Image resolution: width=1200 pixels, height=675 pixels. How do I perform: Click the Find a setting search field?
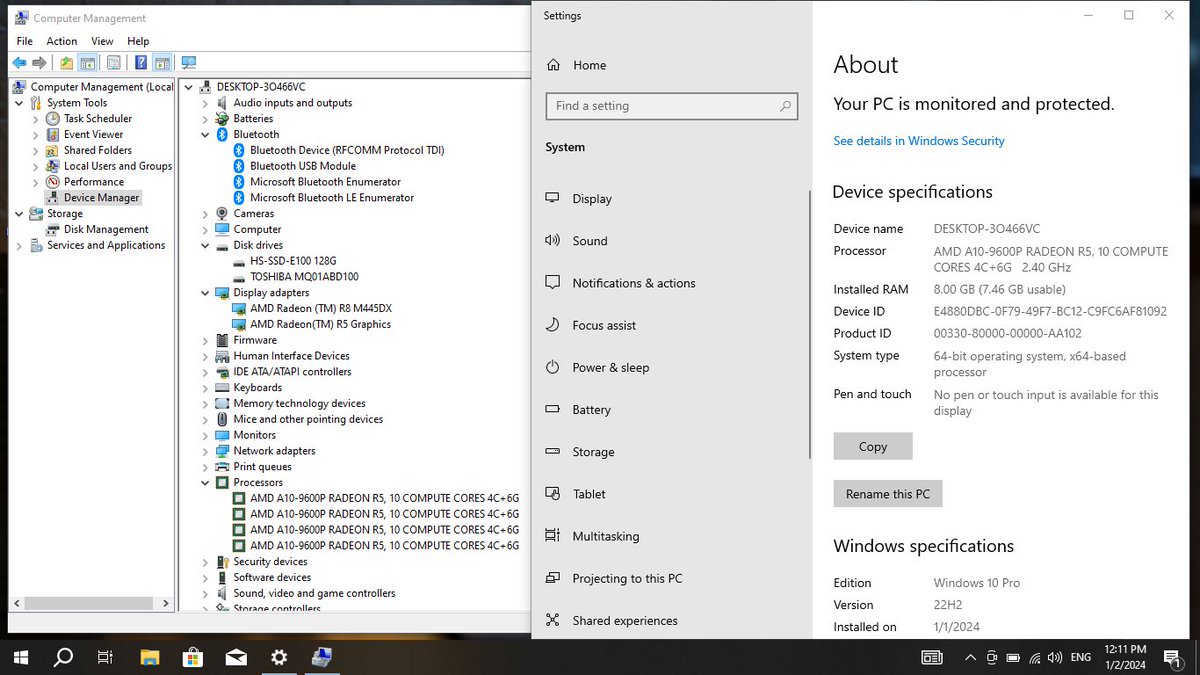(672, 106)
